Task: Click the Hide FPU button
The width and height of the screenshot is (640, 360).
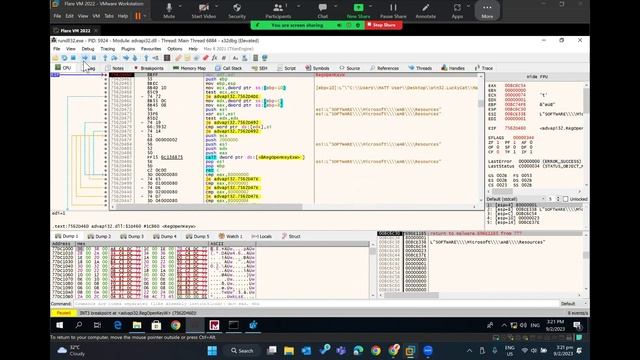Action: click(537, 77)
